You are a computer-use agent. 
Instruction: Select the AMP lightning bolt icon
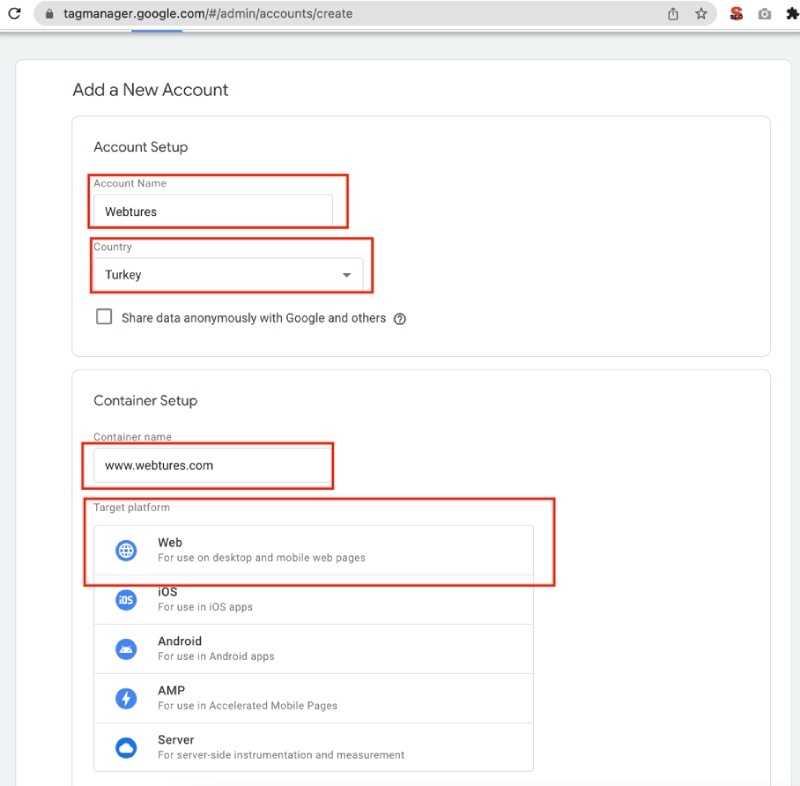tap(125, 697)
